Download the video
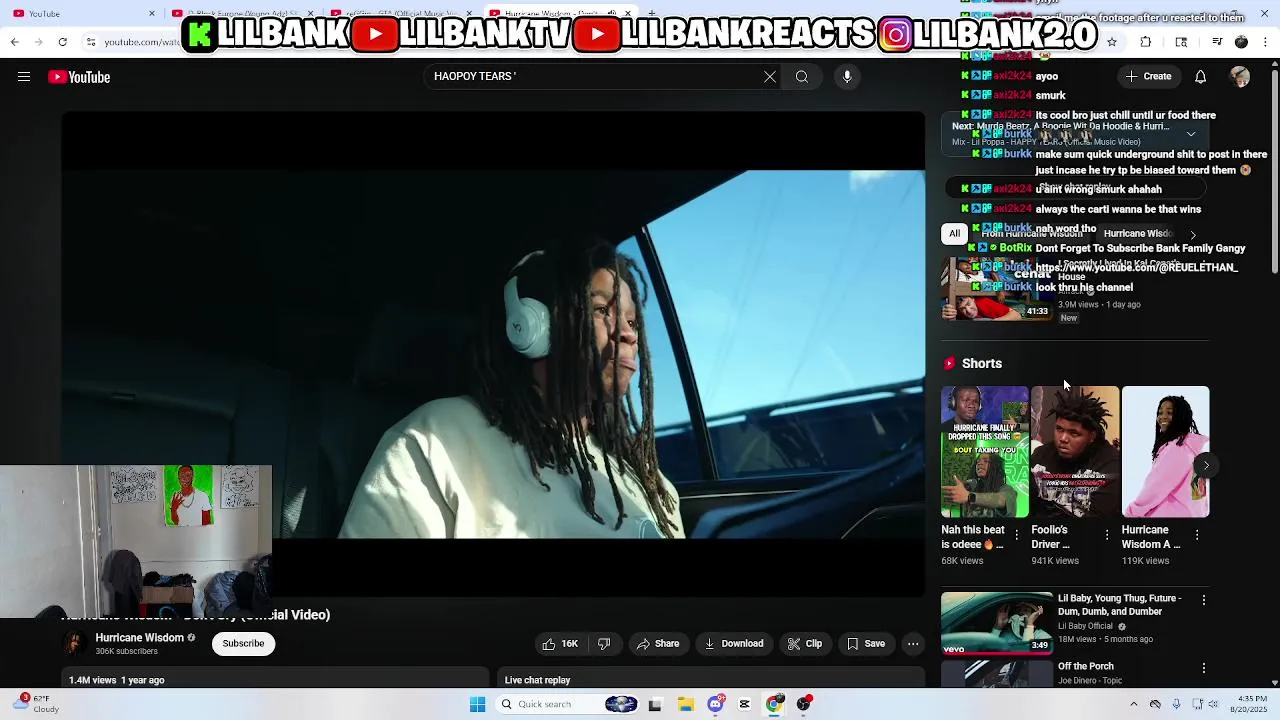Image resolution: width=1280 pixels, height=720 pixels. coord(734,644)
